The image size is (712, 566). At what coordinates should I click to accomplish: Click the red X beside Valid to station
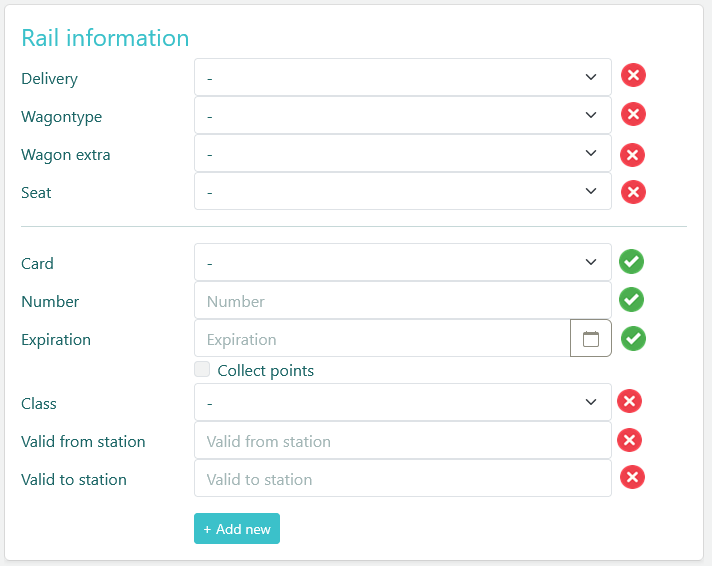632,478
